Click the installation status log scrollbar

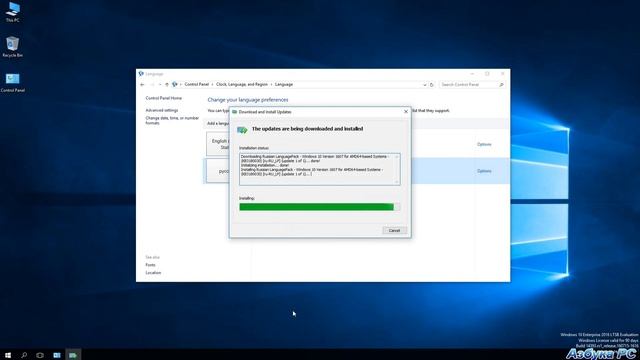[x=397, y=169]
